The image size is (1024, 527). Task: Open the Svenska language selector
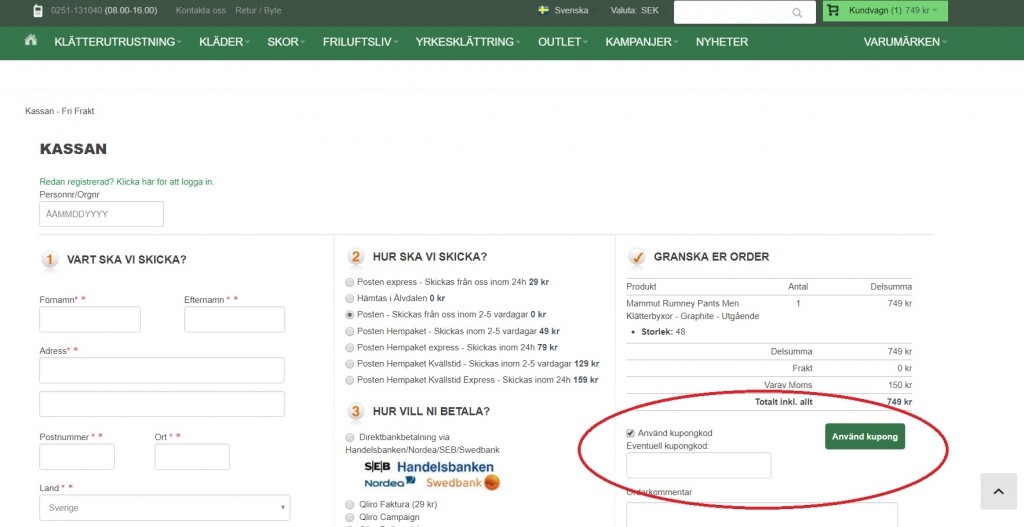563,10
